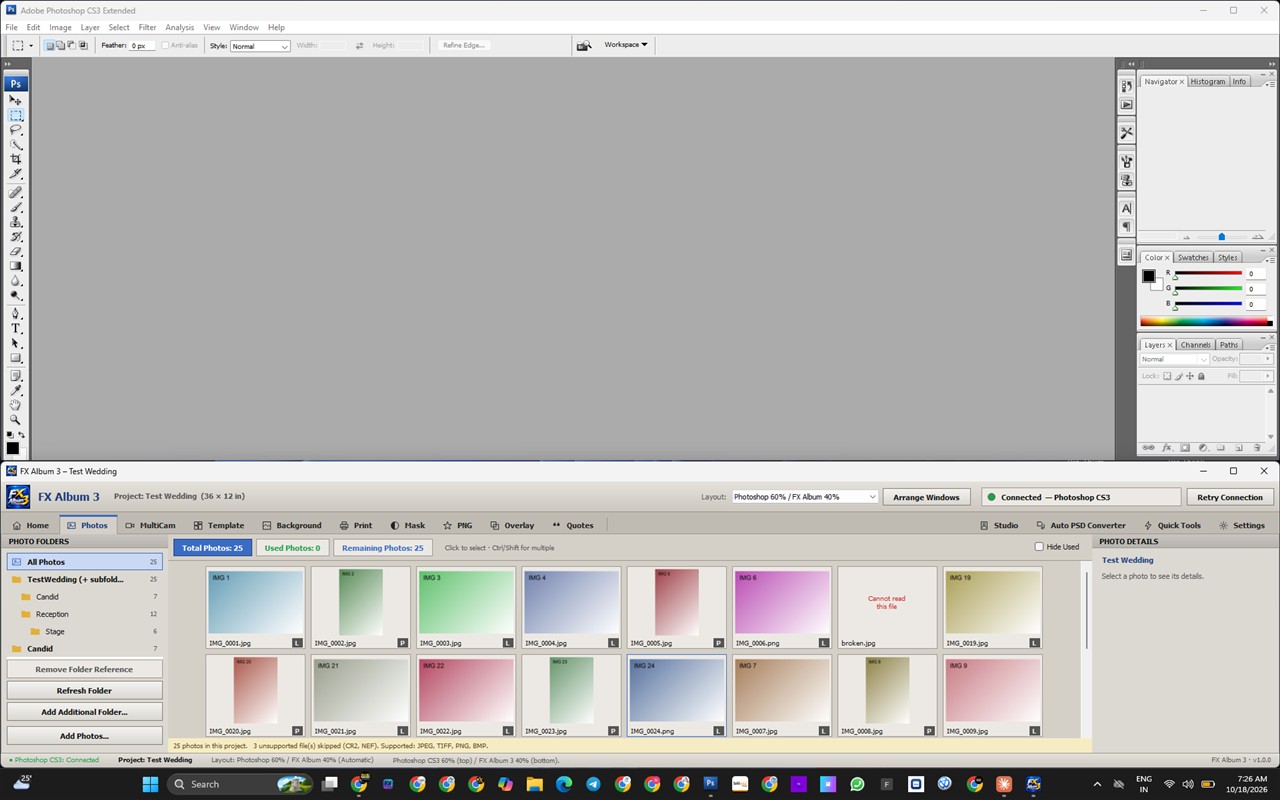Toggle Lock all padlock in Layers panel

pyautogui.click(x=1202, y=377)
